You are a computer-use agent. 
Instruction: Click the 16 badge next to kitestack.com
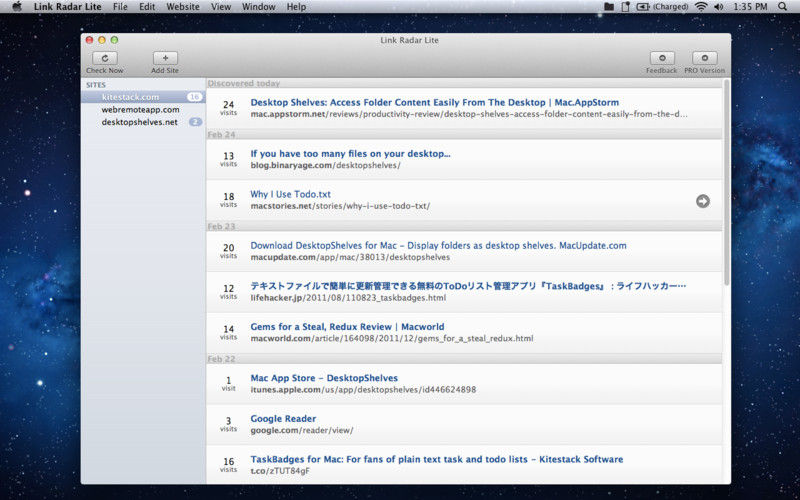(194, 97)
